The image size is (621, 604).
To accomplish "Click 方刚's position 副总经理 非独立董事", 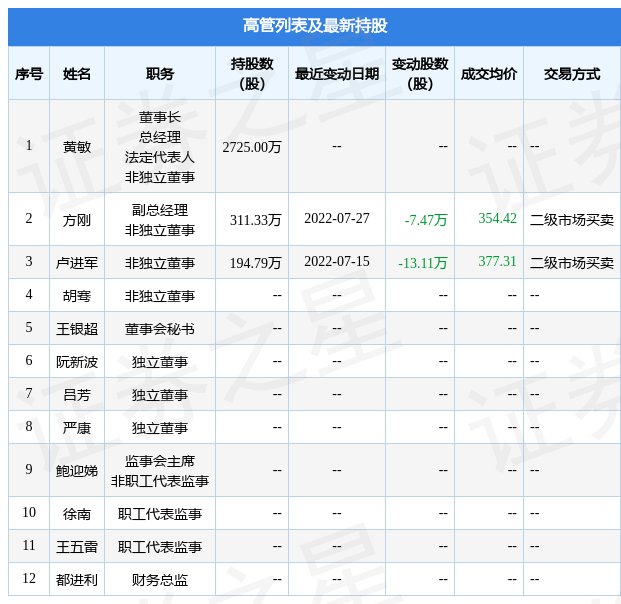I will 160,220.
